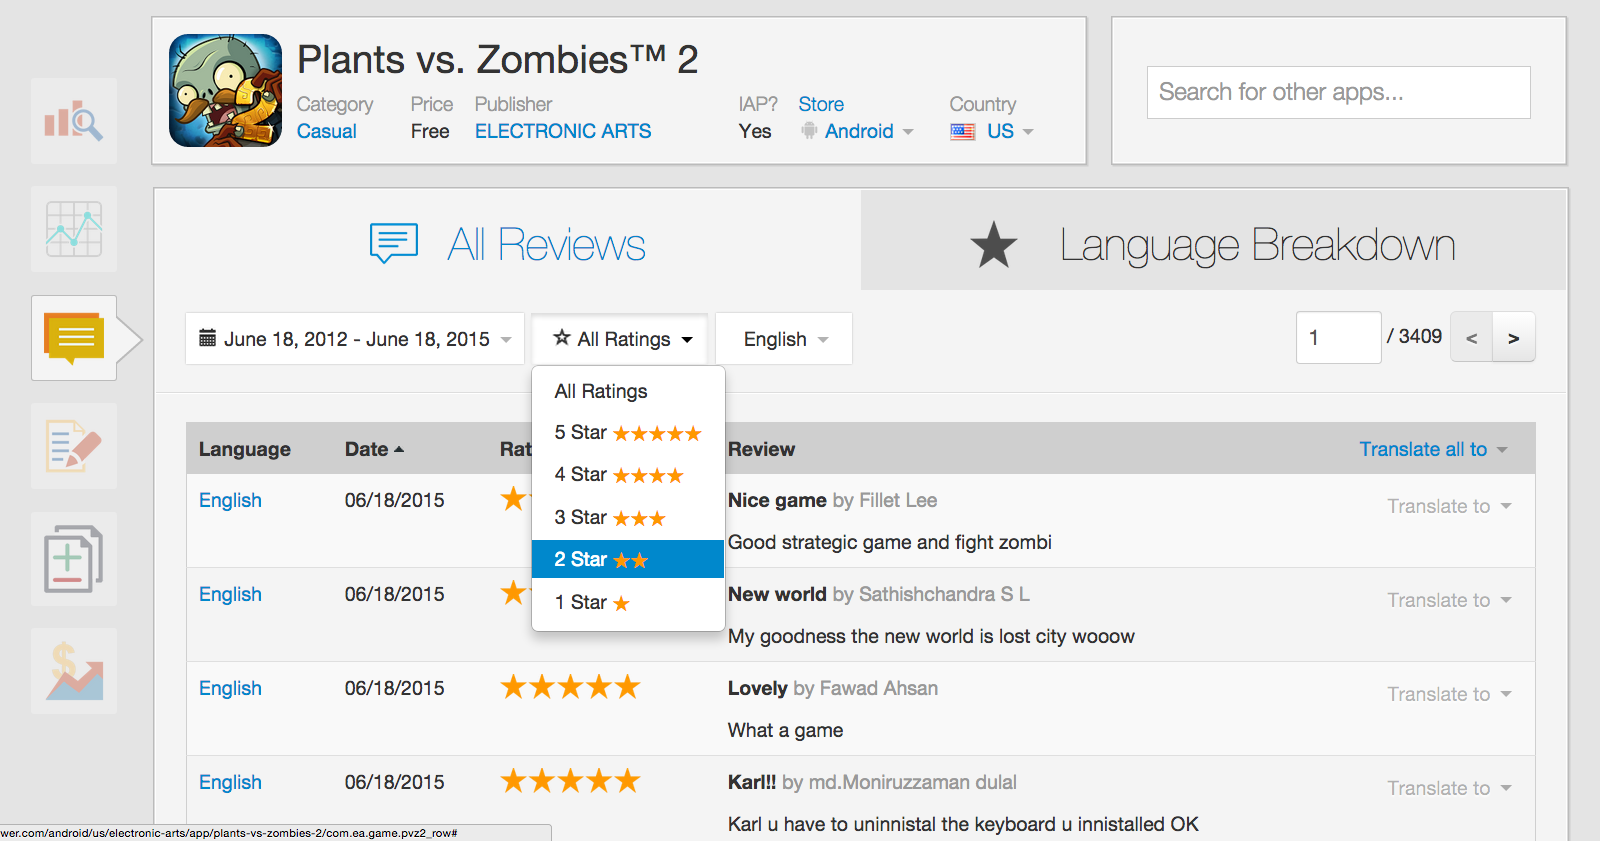Open the Android store dropdown

point(858,131)
